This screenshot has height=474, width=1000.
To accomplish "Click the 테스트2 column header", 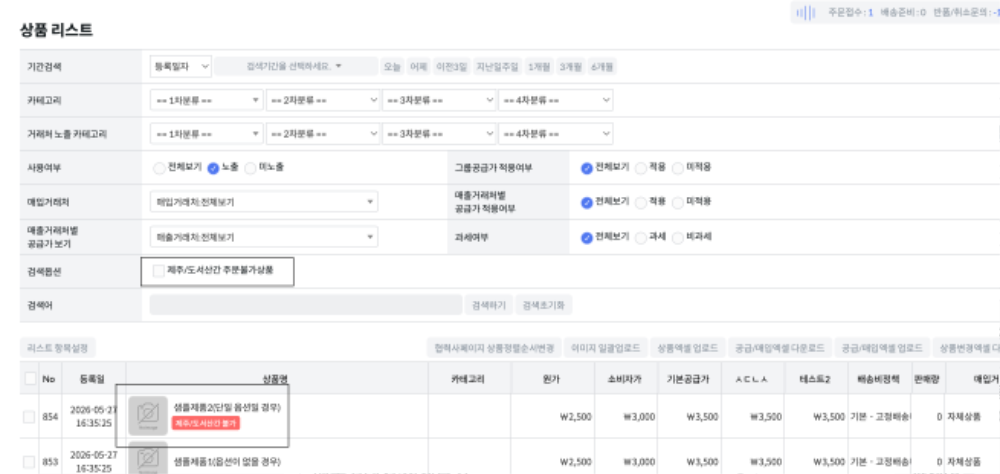I will click(816, 378).
